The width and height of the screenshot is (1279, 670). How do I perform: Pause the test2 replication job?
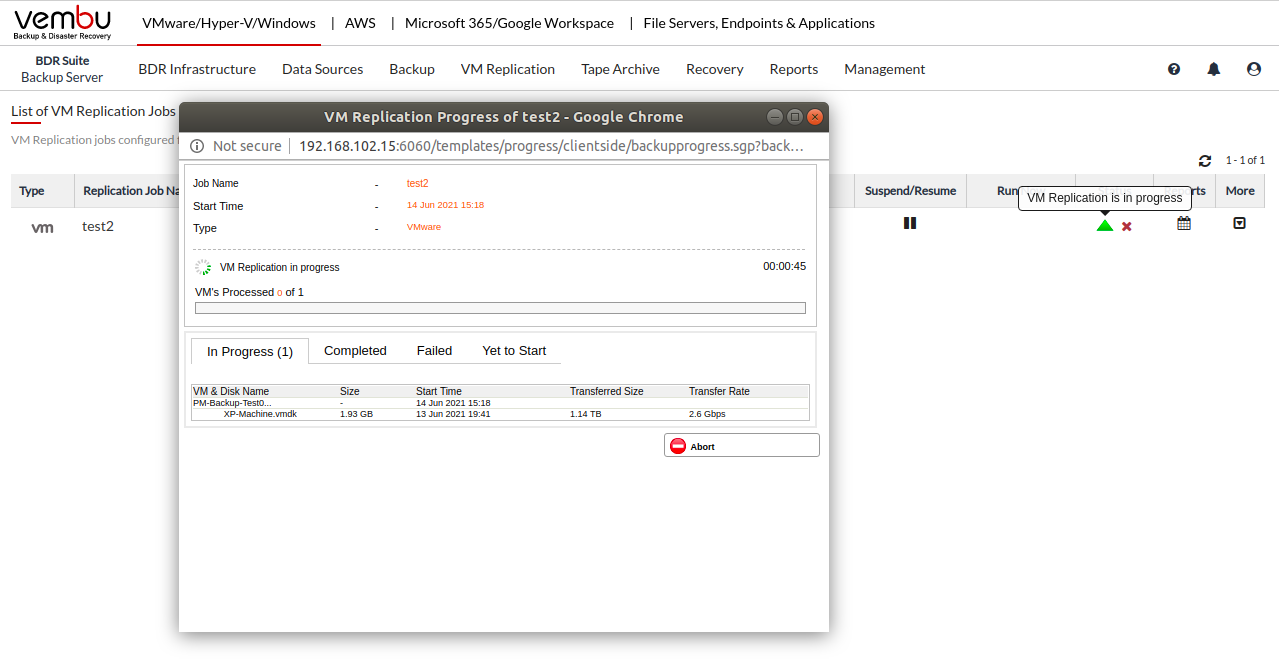[909, 223]
